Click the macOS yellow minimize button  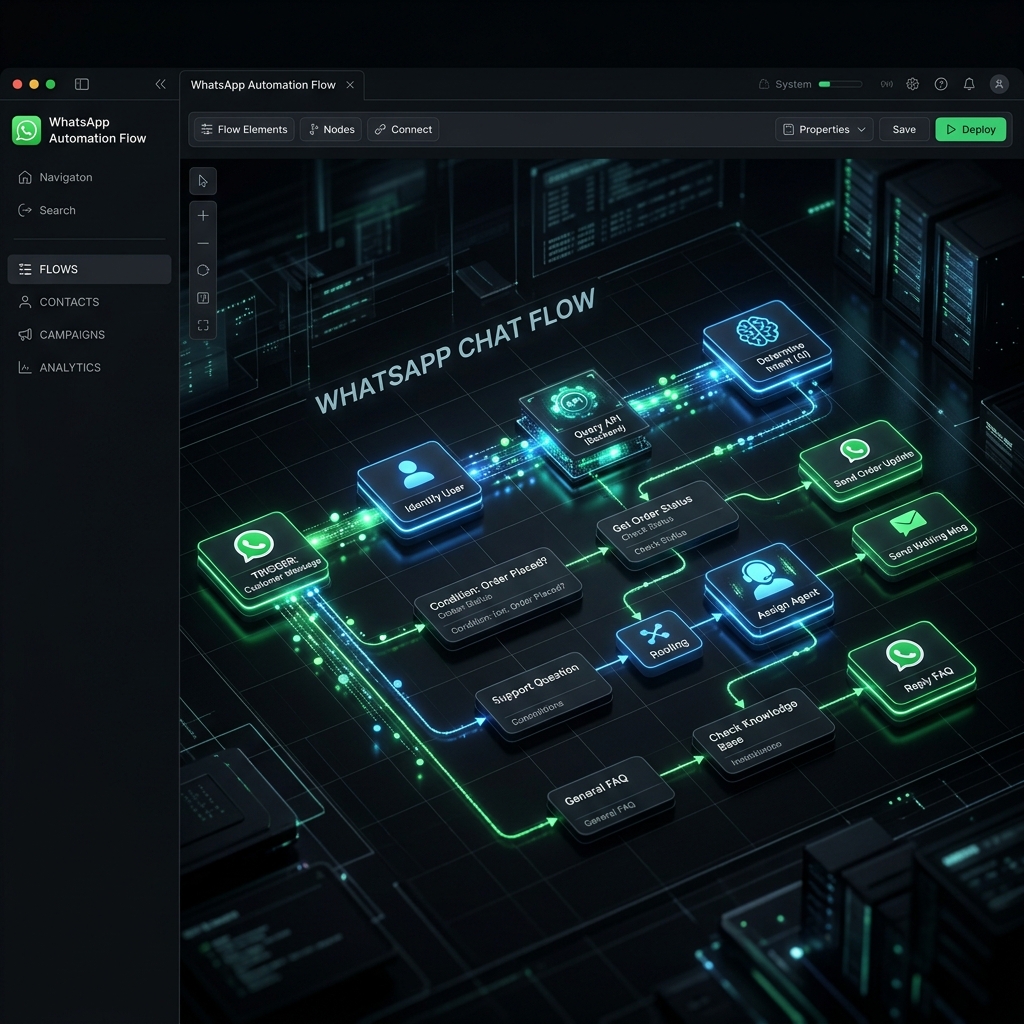click(x=34, y=84)
